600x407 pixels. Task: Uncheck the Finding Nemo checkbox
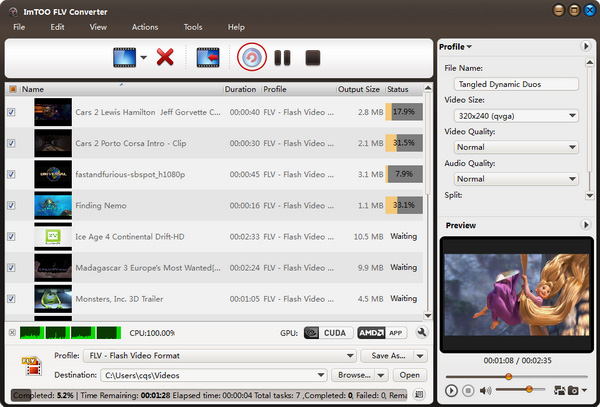(11, 205)
